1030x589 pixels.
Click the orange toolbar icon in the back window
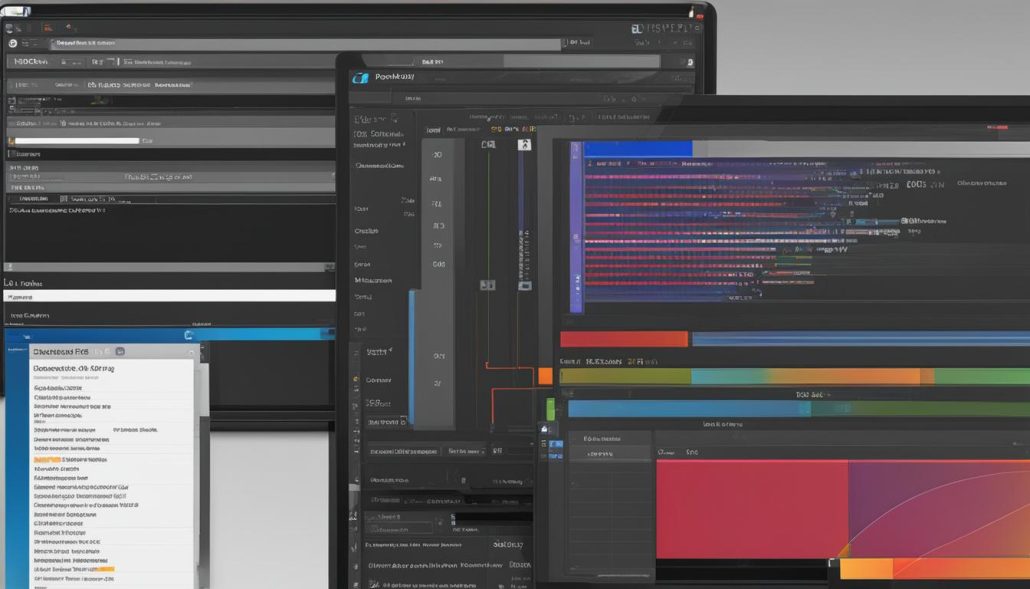click(x=47, y=28)
